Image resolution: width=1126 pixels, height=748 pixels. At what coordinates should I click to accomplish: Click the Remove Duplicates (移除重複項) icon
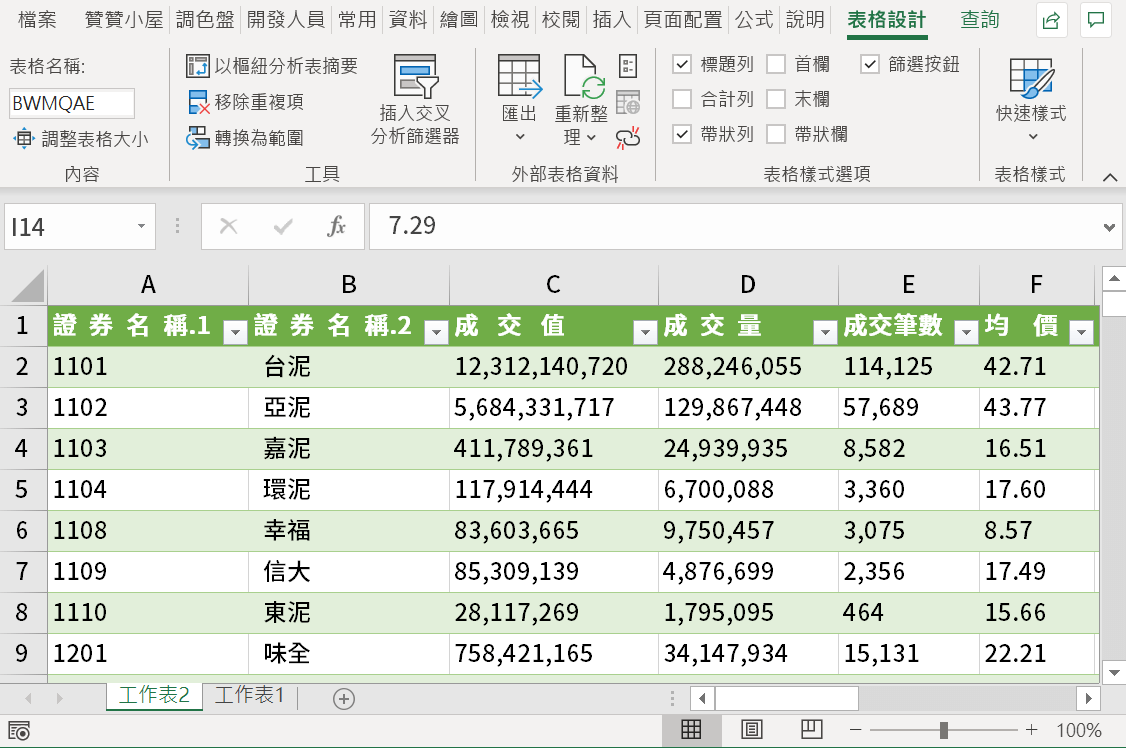pos(197,102)
